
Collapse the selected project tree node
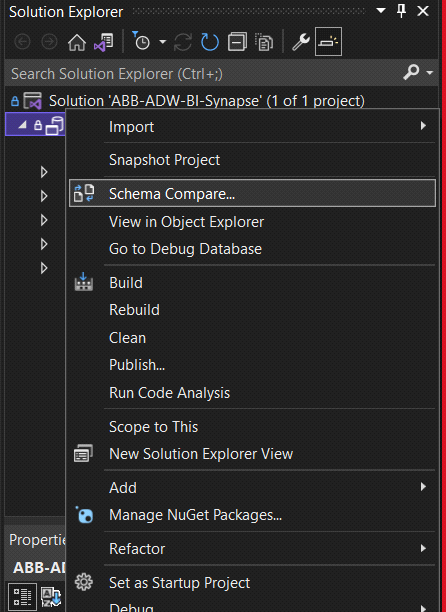[23, 125]
